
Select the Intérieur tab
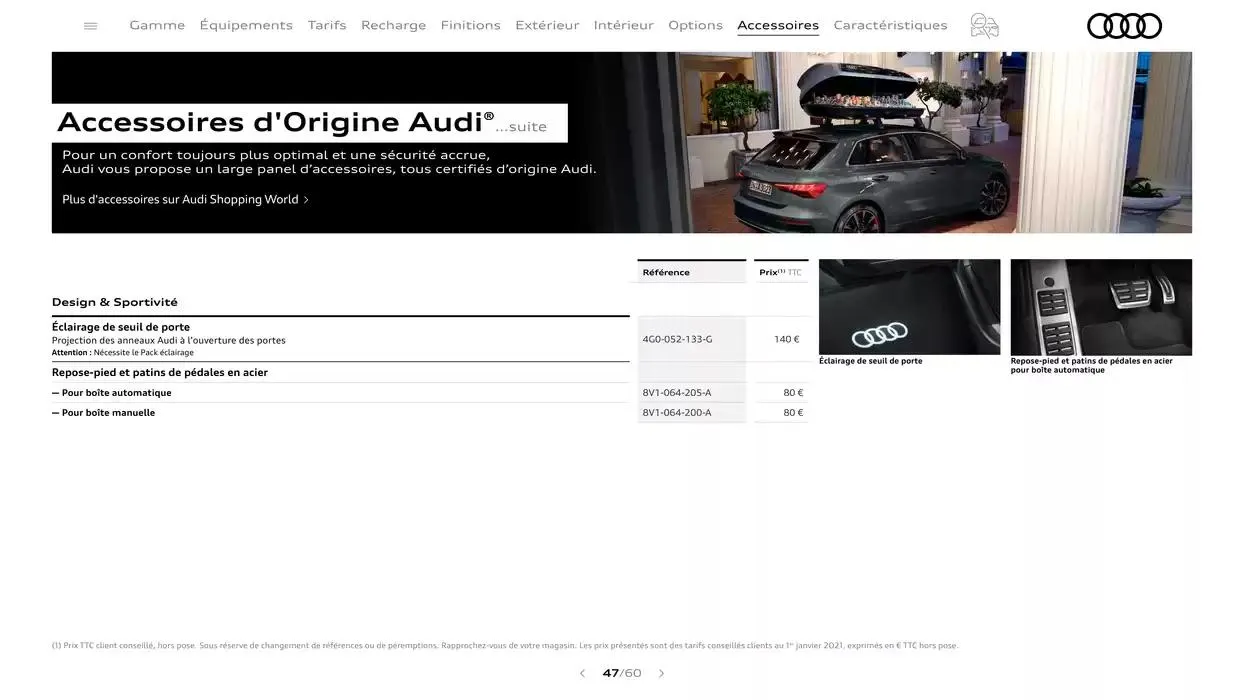pos(623,25)
